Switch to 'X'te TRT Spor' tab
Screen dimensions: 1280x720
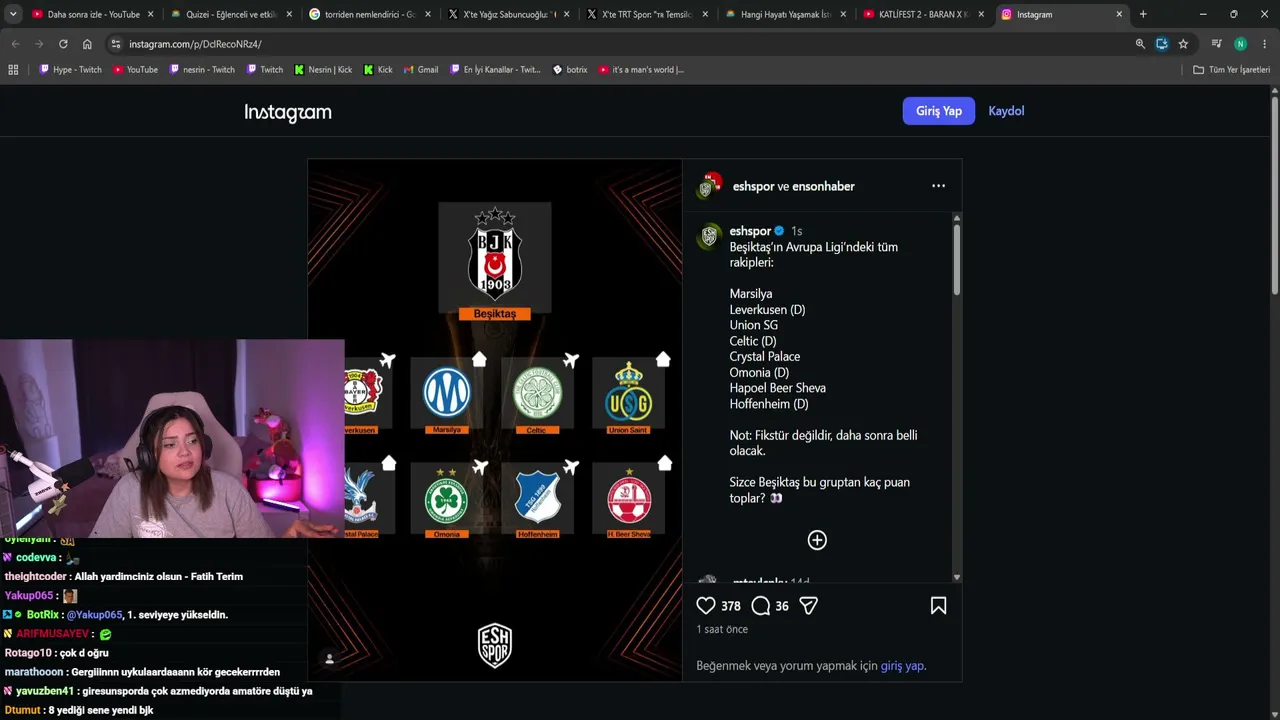645,14
